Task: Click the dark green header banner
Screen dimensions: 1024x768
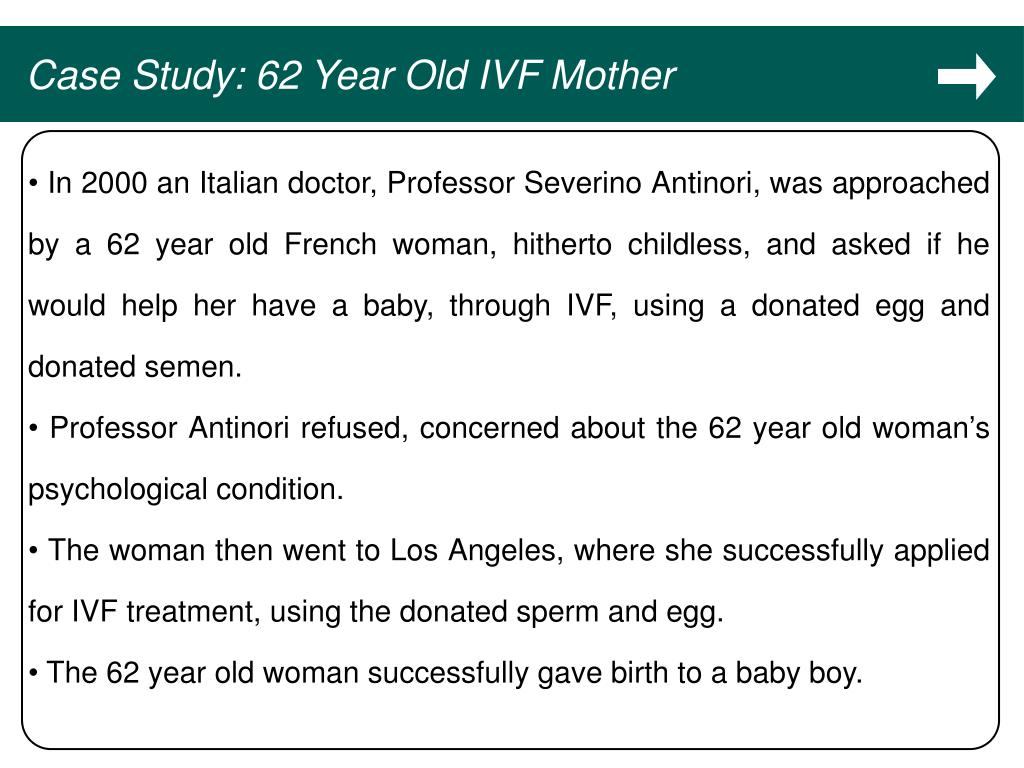Action: 512,74
